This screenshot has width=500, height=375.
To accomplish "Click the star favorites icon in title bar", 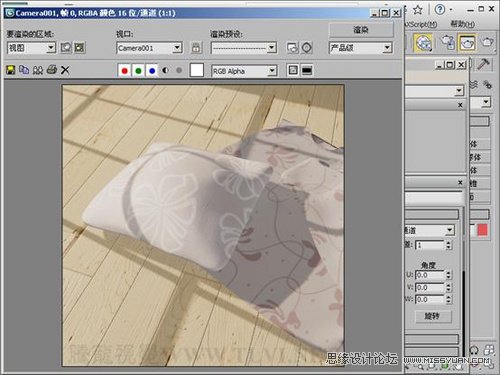I will (418, 10).
